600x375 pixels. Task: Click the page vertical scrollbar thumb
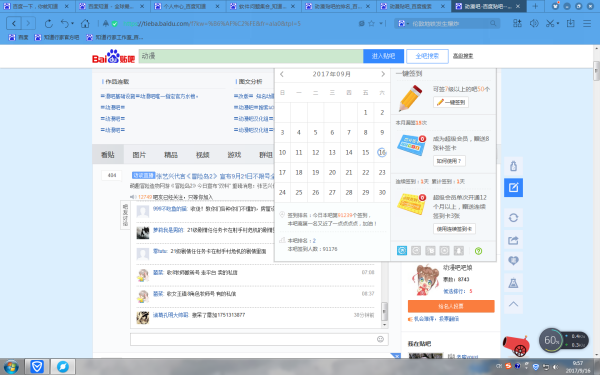(x=596, y=71)
